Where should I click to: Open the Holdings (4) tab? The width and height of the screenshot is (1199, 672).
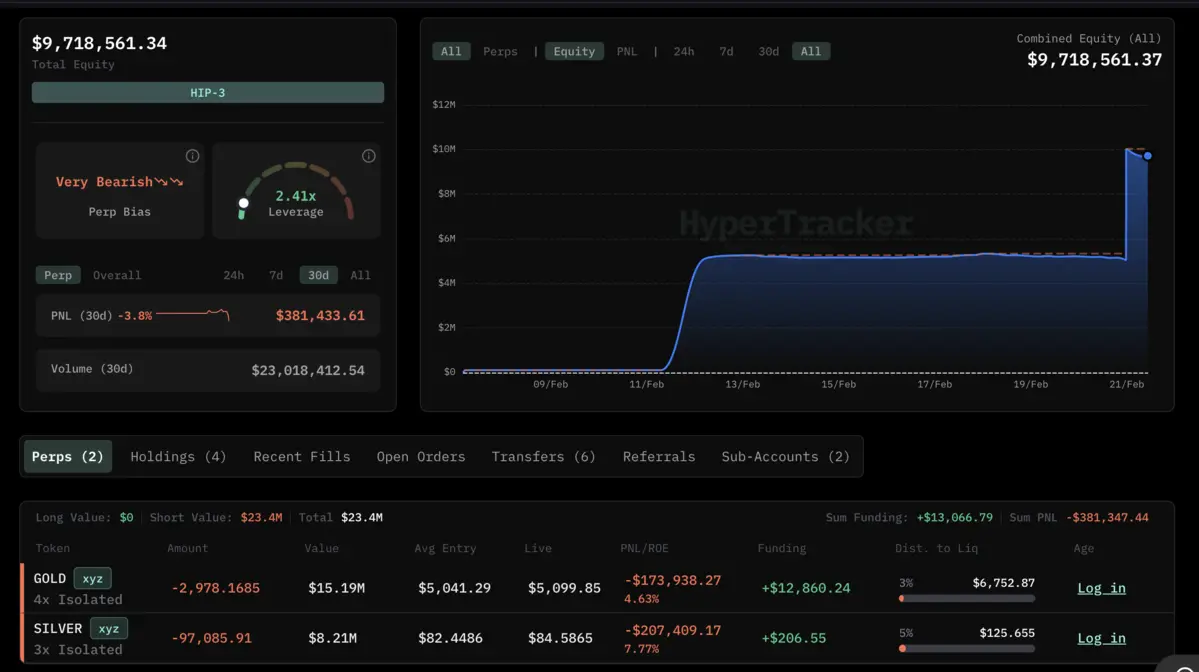click(x=178, y=456)
